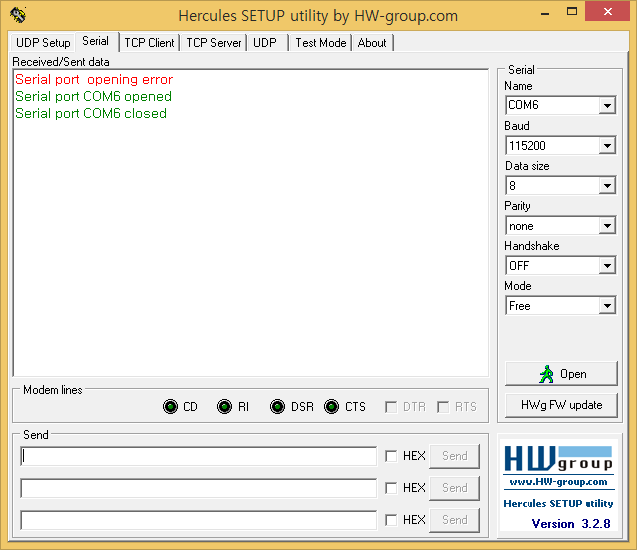
Task: Click Send button for first line
Action: [x=455, y=456]
